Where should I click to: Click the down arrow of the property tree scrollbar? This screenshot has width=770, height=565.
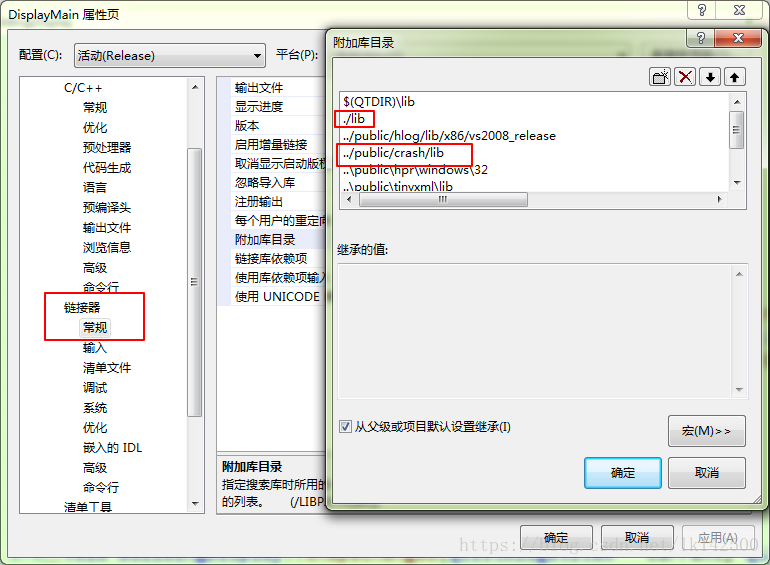pos(195,504)
